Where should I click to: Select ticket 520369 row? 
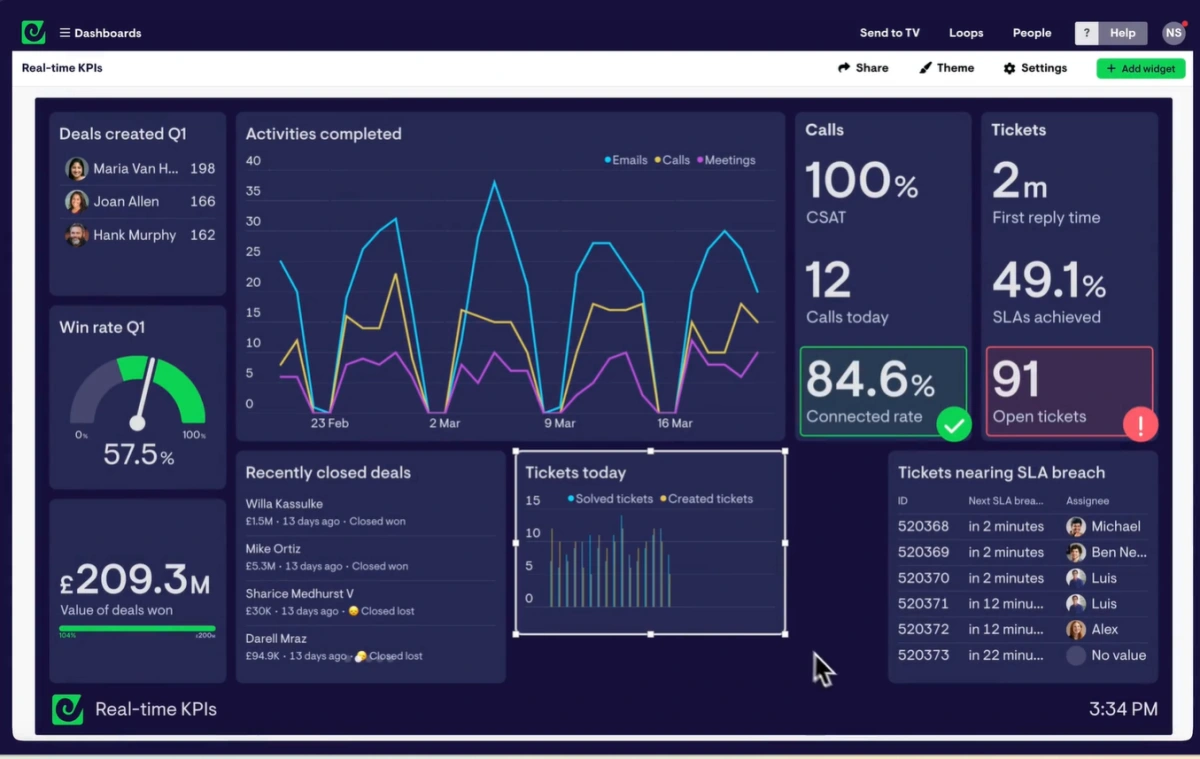point(1022,552)
